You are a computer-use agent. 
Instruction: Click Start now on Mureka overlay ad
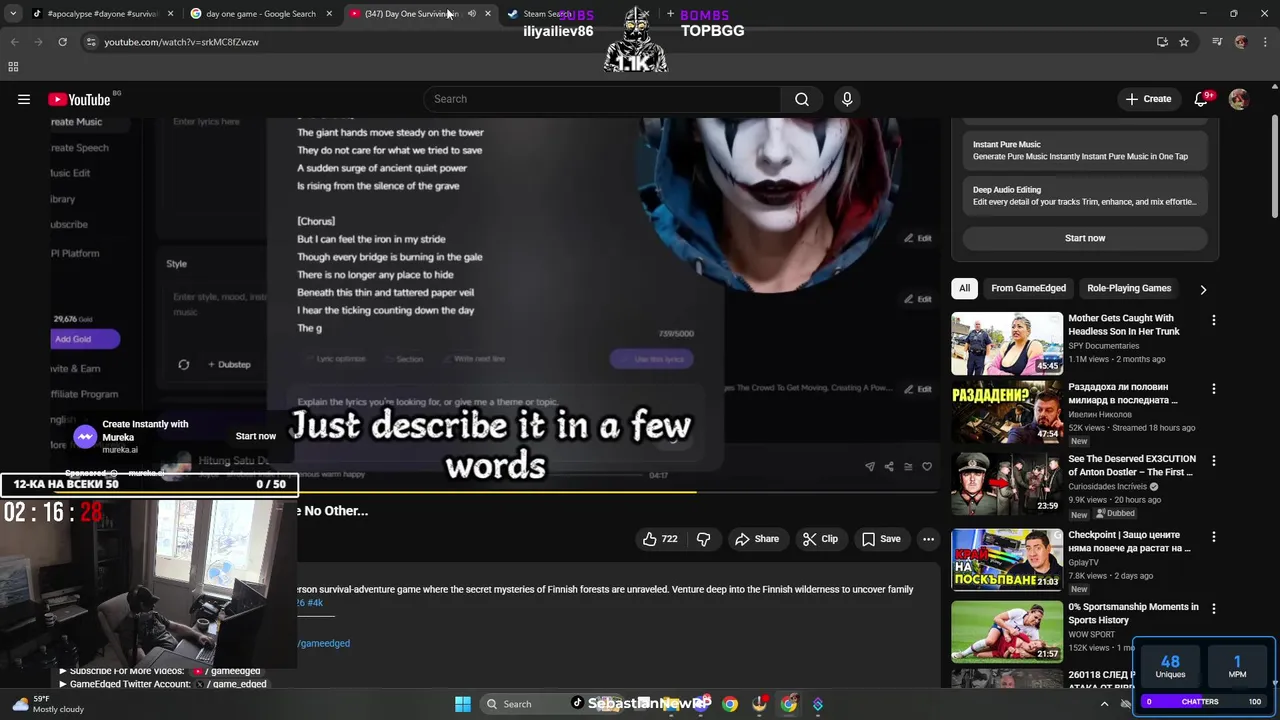pos(256,436)
